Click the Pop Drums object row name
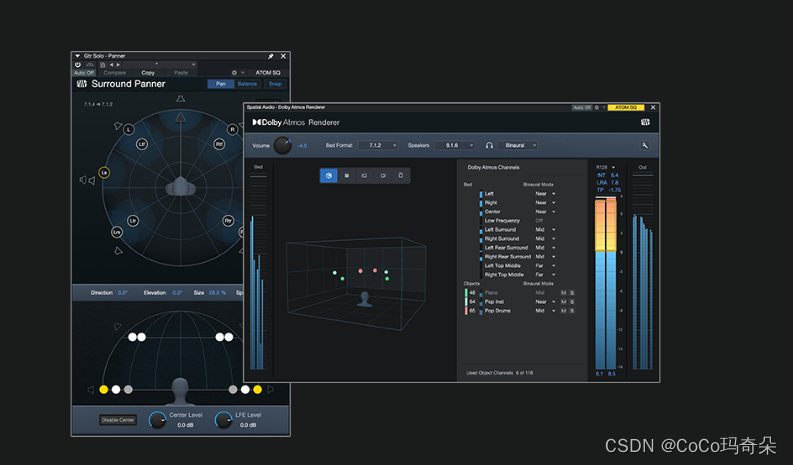793x465 pixels. tap(498, 311)
